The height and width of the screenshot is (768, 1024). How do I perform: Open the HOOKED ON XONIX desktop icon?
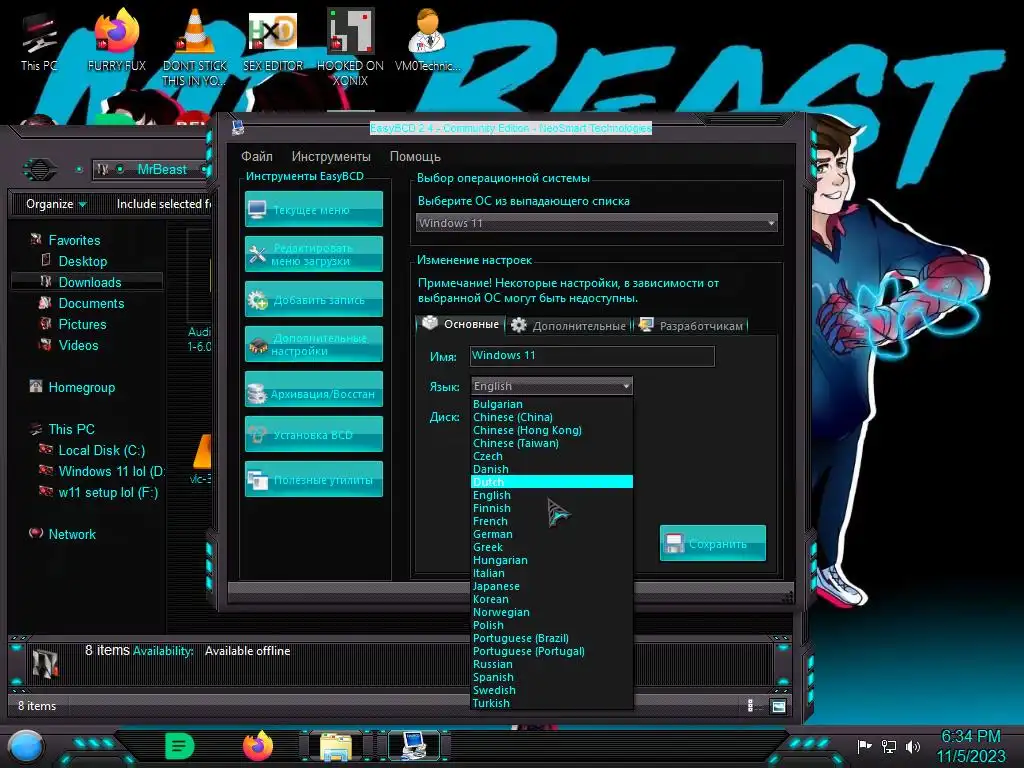coord(350,47)
